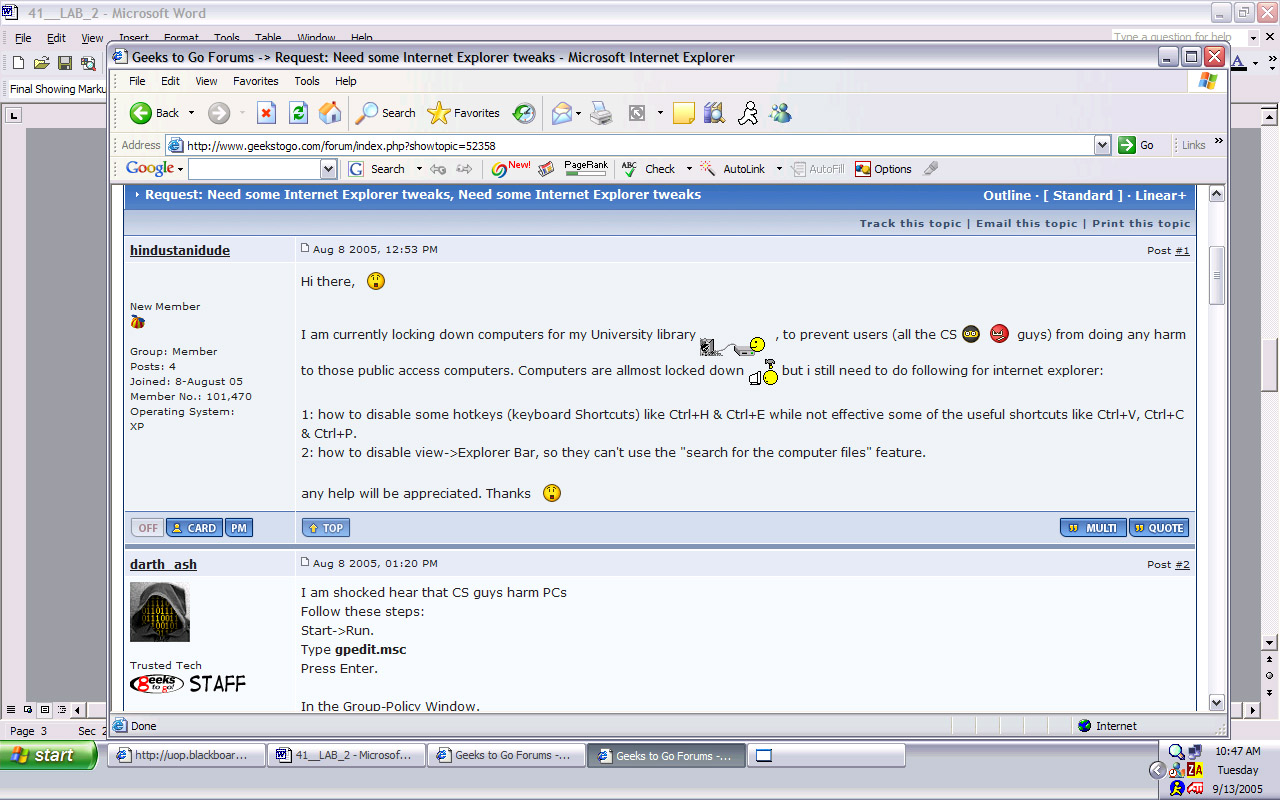Click the IE page vertical scrollbar thumb

point(1217,275)
